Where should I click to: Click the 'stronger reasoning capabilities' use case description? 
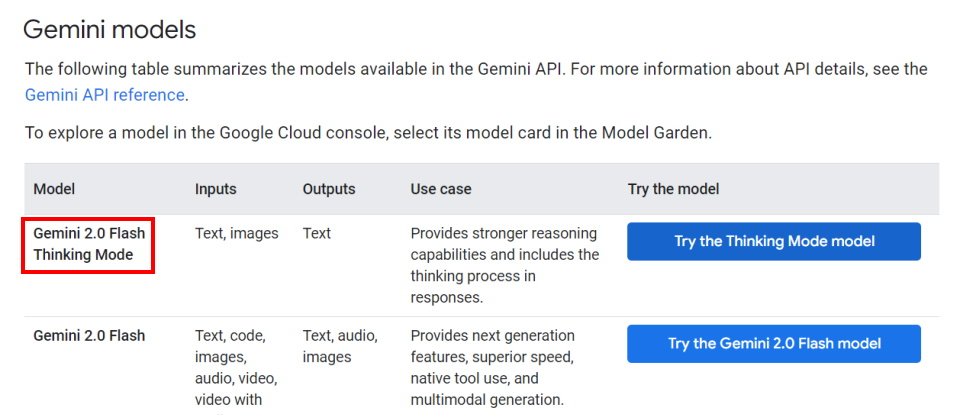click(x=504, y=265)
